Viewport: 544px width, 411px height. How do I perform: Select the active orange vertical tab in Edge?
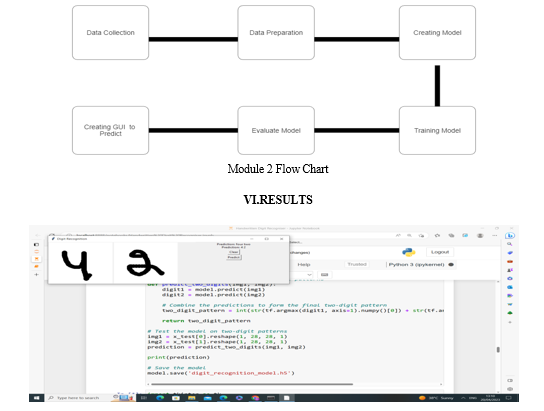click(36, 259)
